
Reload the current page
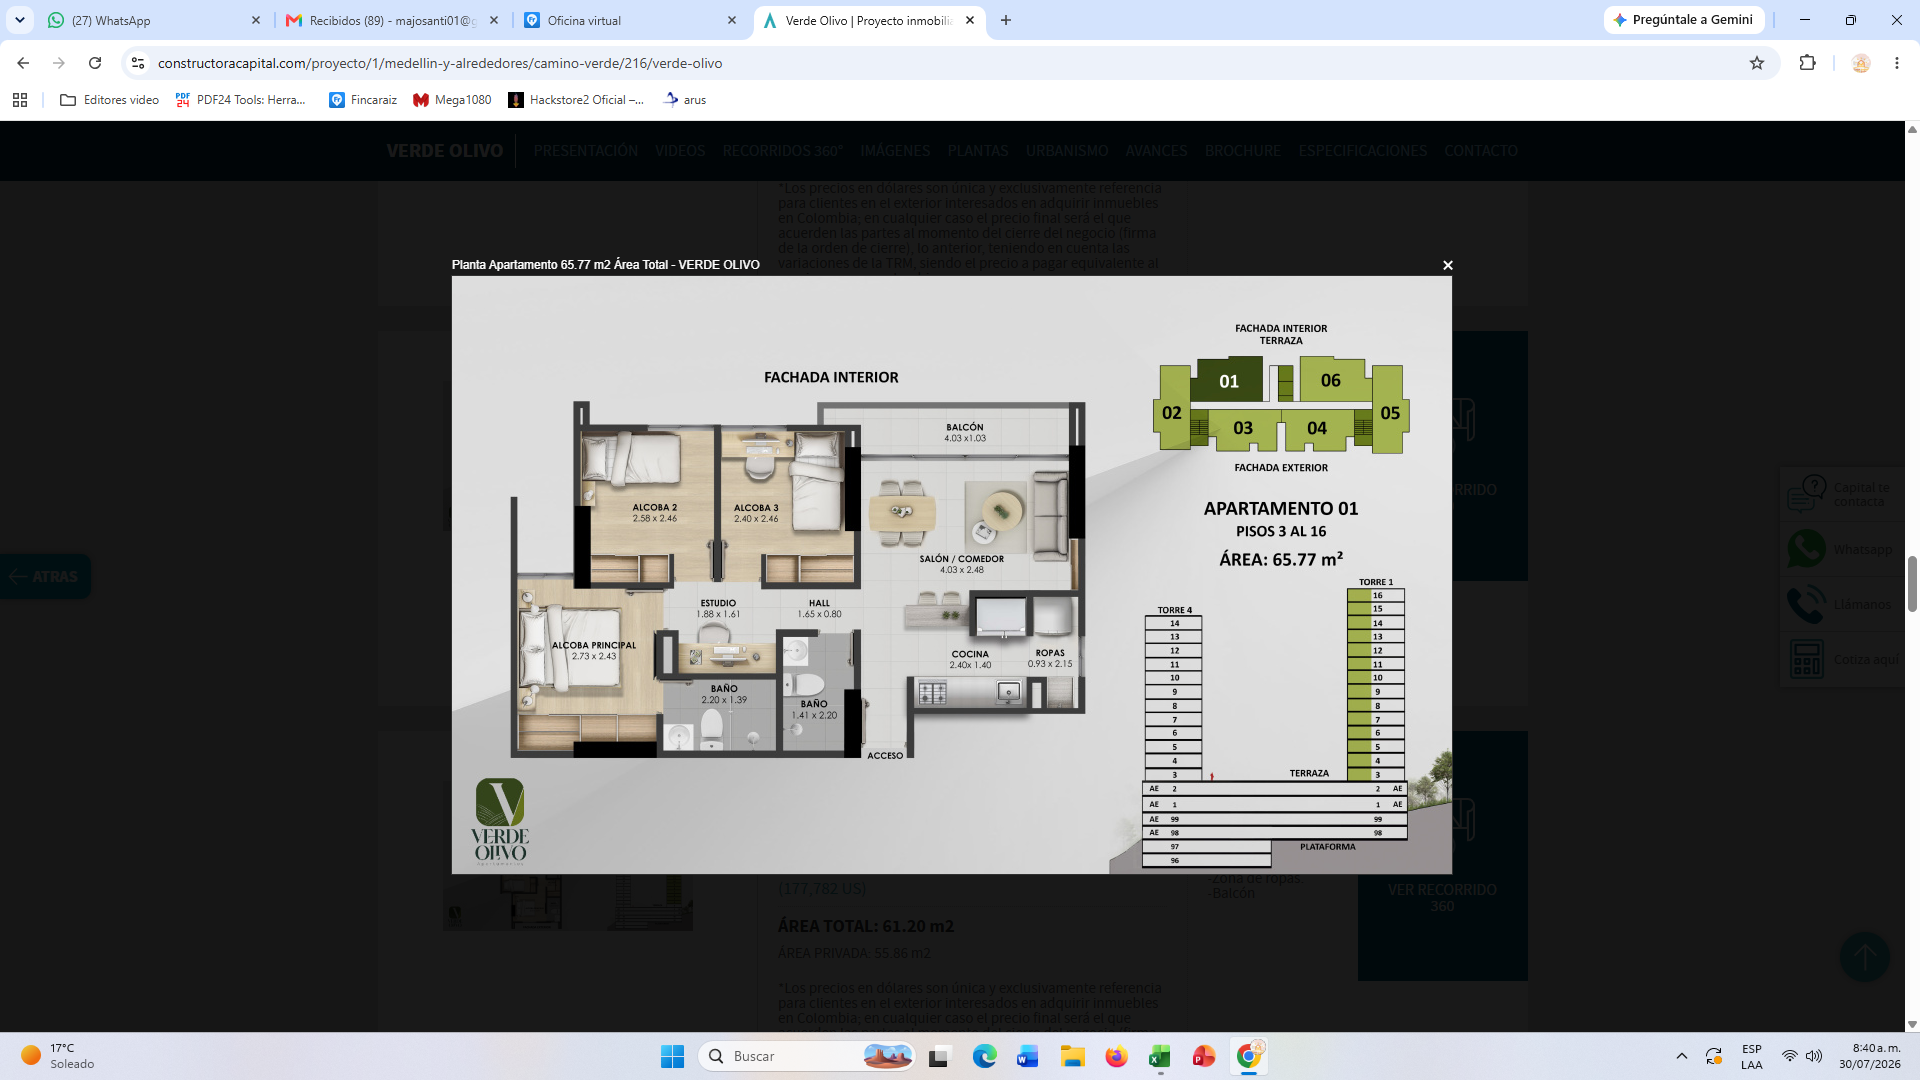95,63
